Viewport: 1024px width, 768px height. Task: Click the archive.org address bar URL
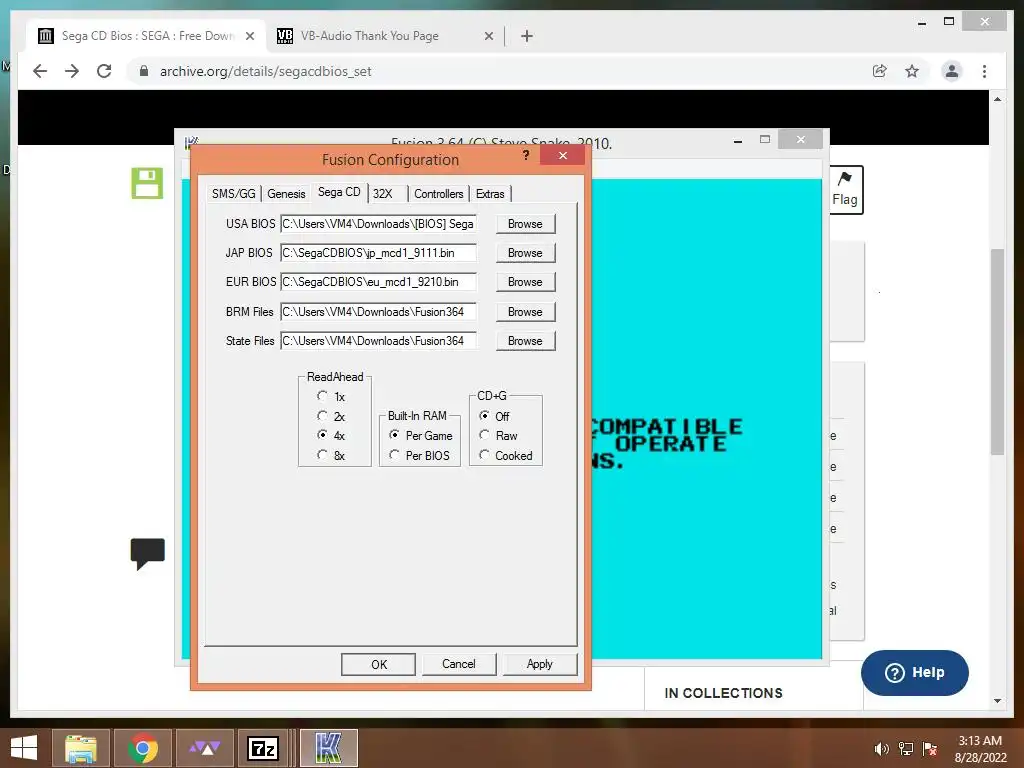point(266,71)
